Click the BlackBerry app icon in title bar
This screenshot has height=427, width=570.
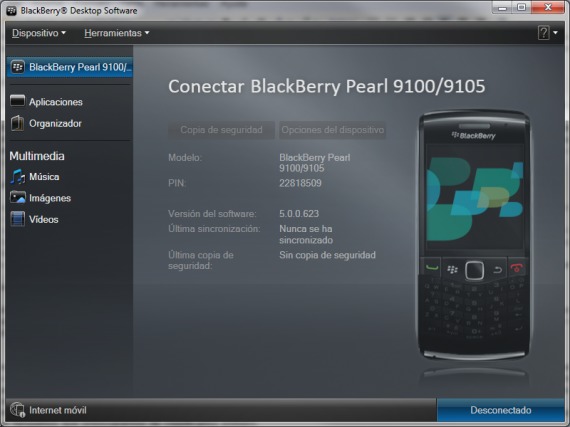(x=12, y=11)
